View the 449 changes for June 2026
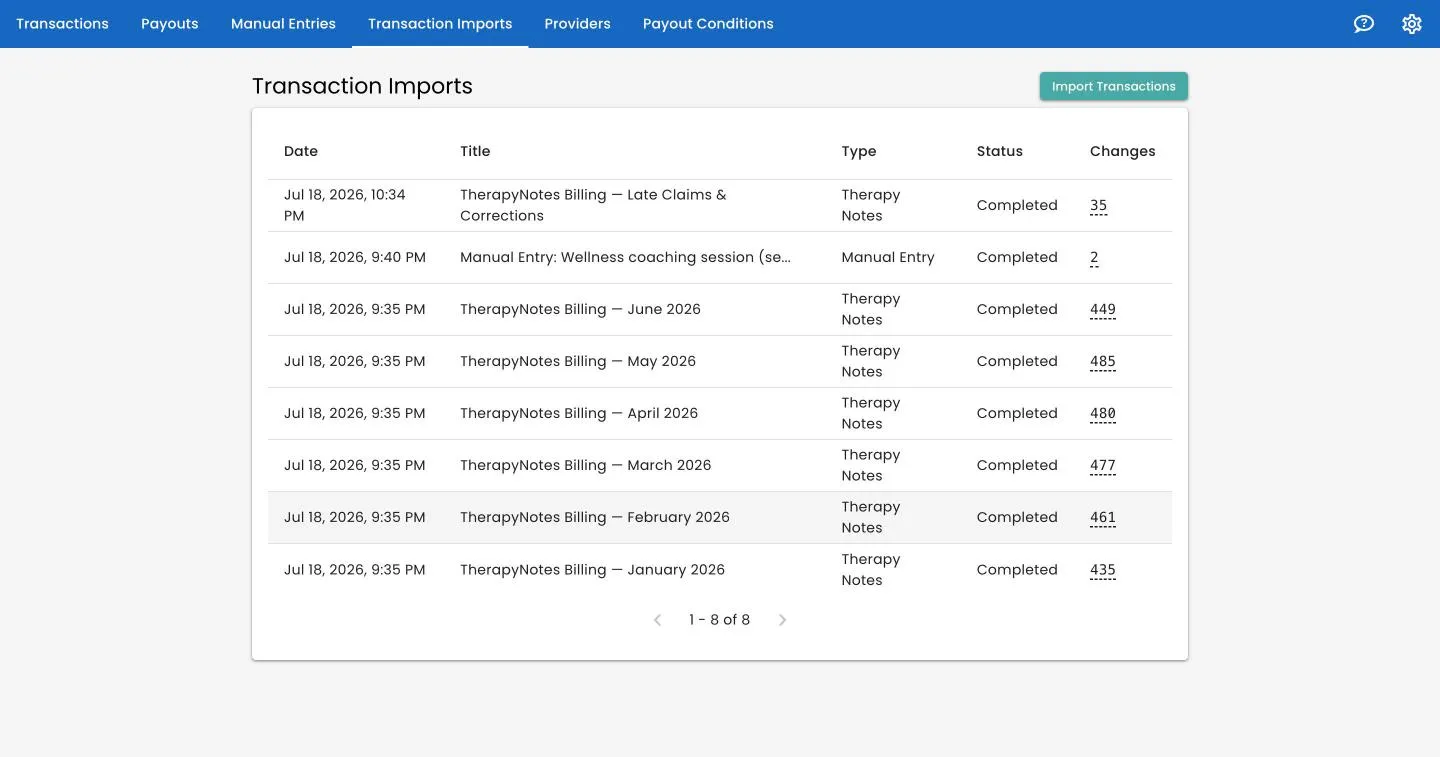Image resolution: width=1440 pixels, height=757 pixels. pos(1103,310)
